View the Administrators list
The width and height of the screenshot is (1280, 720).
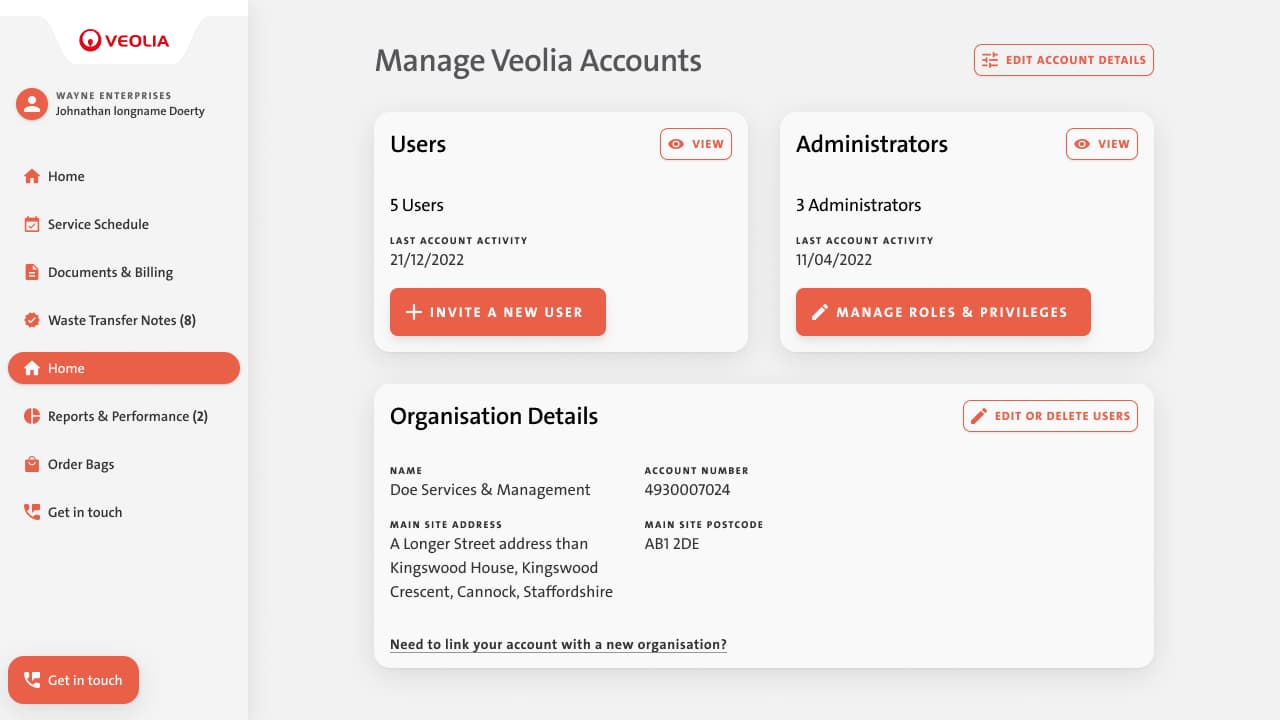[x=1101, y=144]
